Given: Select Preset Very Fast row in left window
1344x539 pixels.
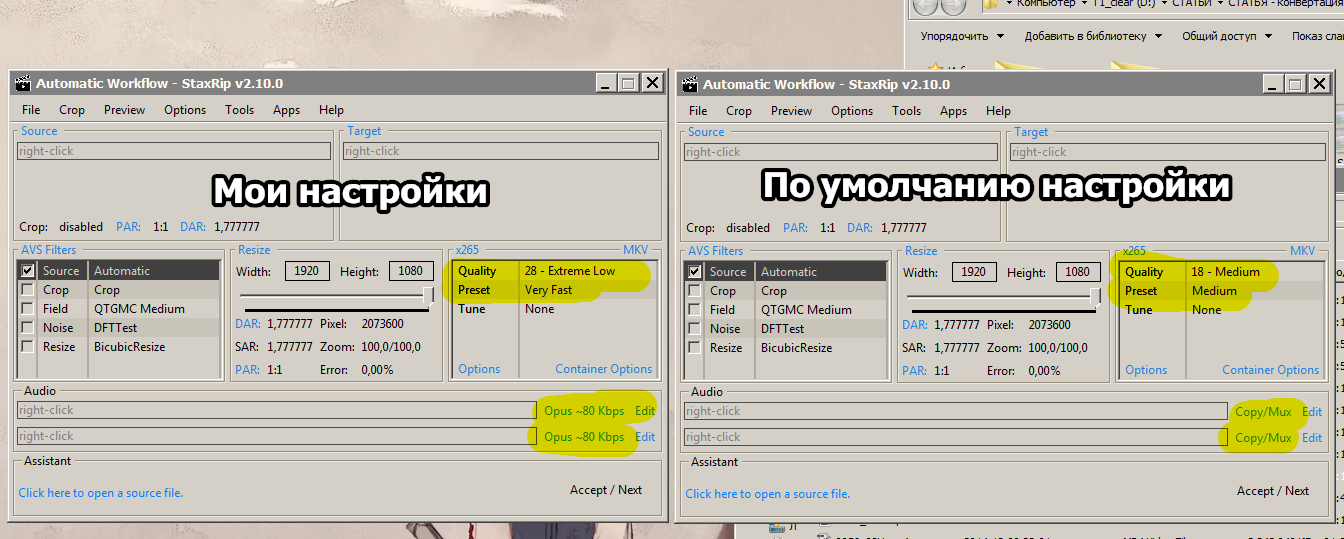Looking at the screenshot, I should tap(555, 290).
